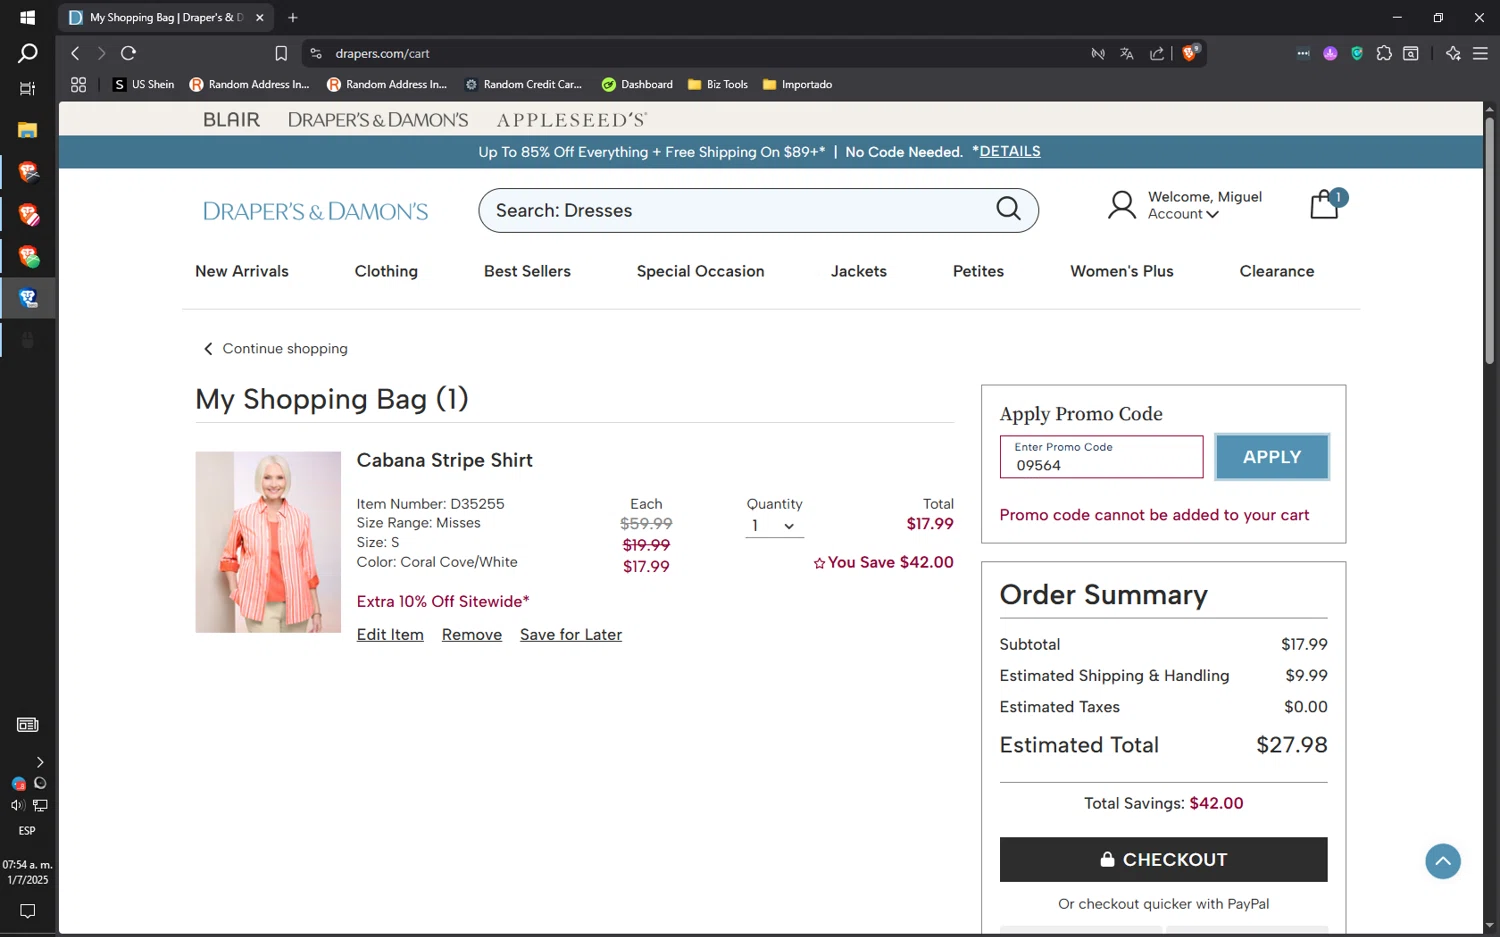
Task: Click the Extra 10% Off Sitewide text
Action: point(443,602)
